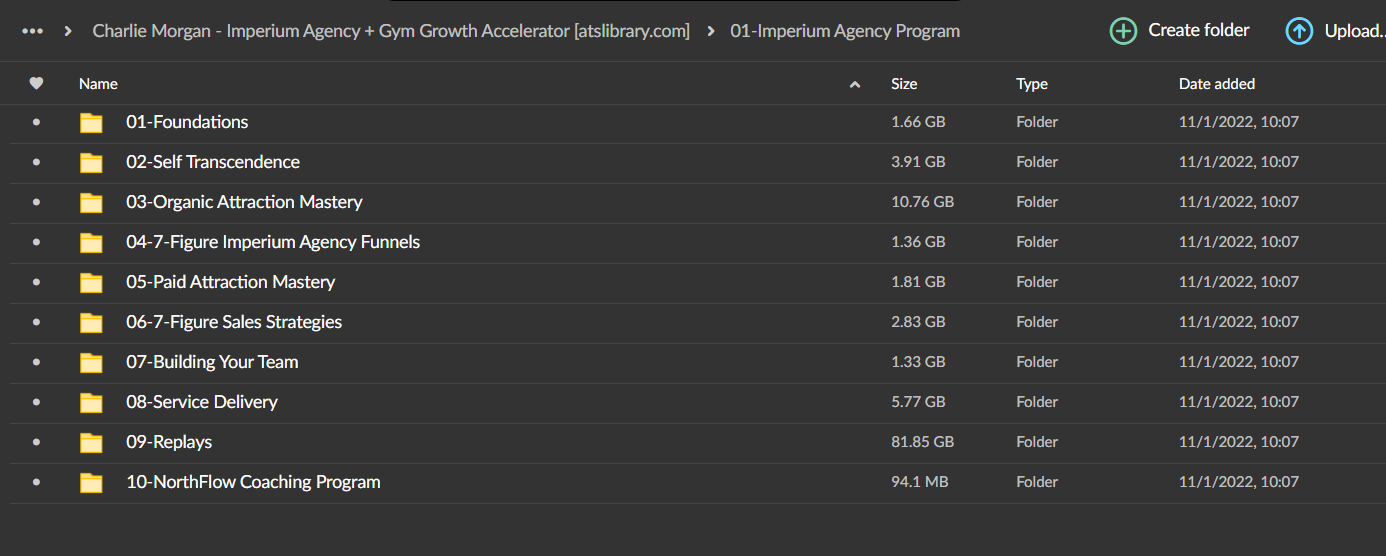This screenshot has width=1386, height=556.
Task: Click the 03-Organic Attraction Mastery folder icon
Action: [x=92, y=203]
